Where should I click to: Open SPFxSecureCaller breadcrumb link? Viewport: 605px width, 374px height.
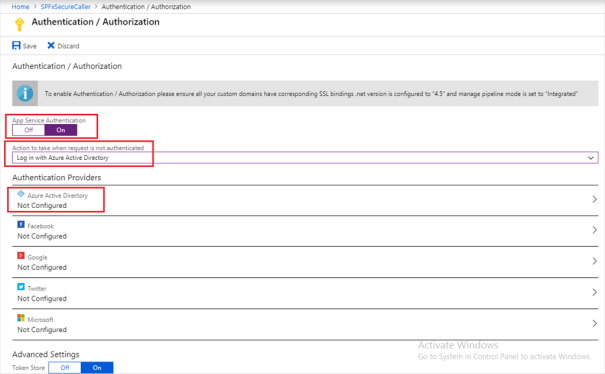click(66, 7)
